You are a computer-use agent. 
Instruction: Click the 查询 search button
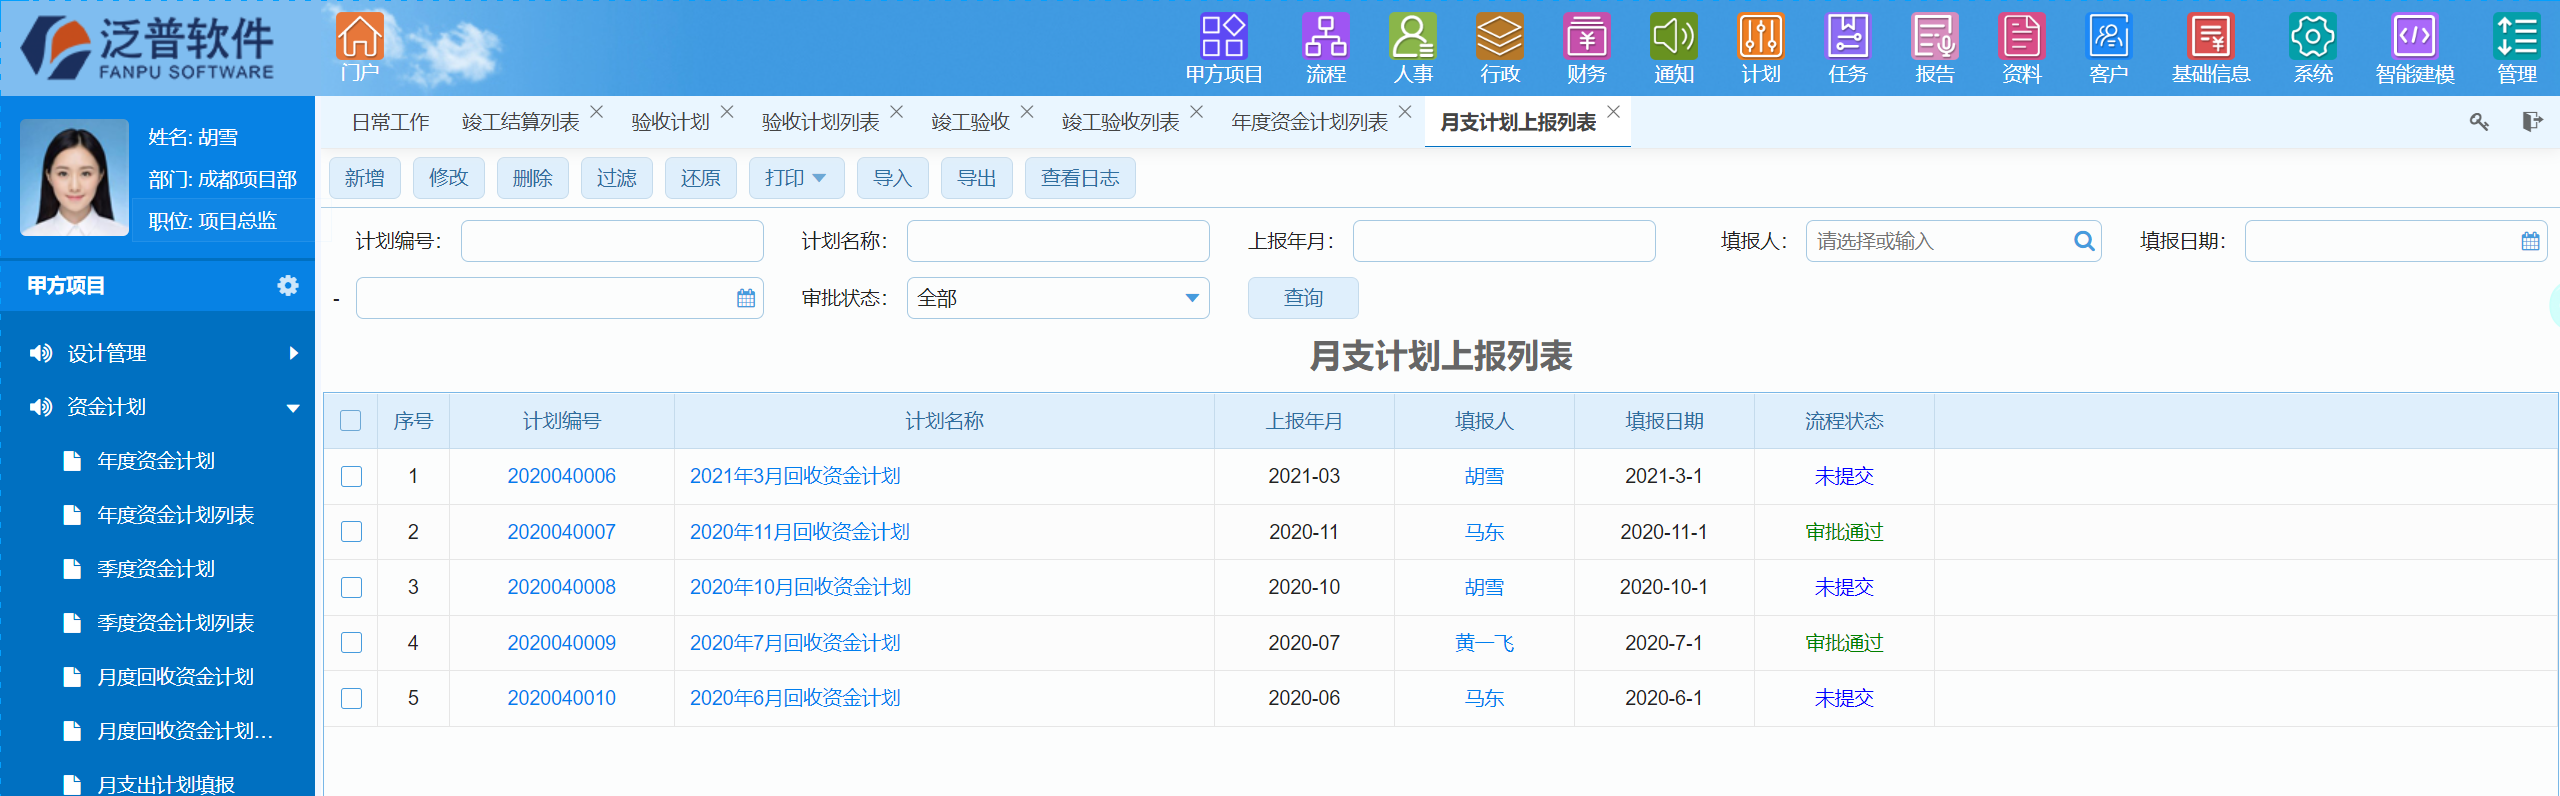(1302, 299)
